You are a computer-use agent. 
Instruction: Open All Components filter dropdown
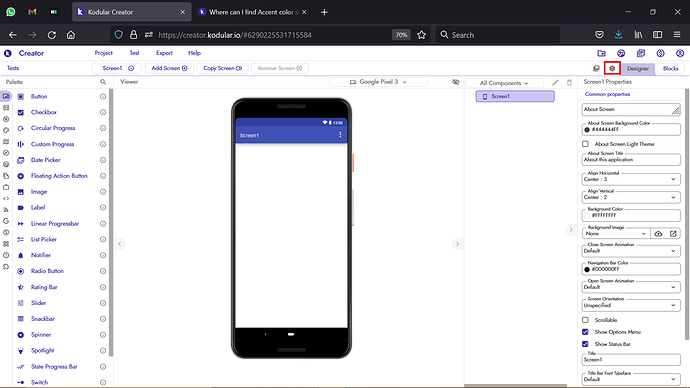coord(504,83)
